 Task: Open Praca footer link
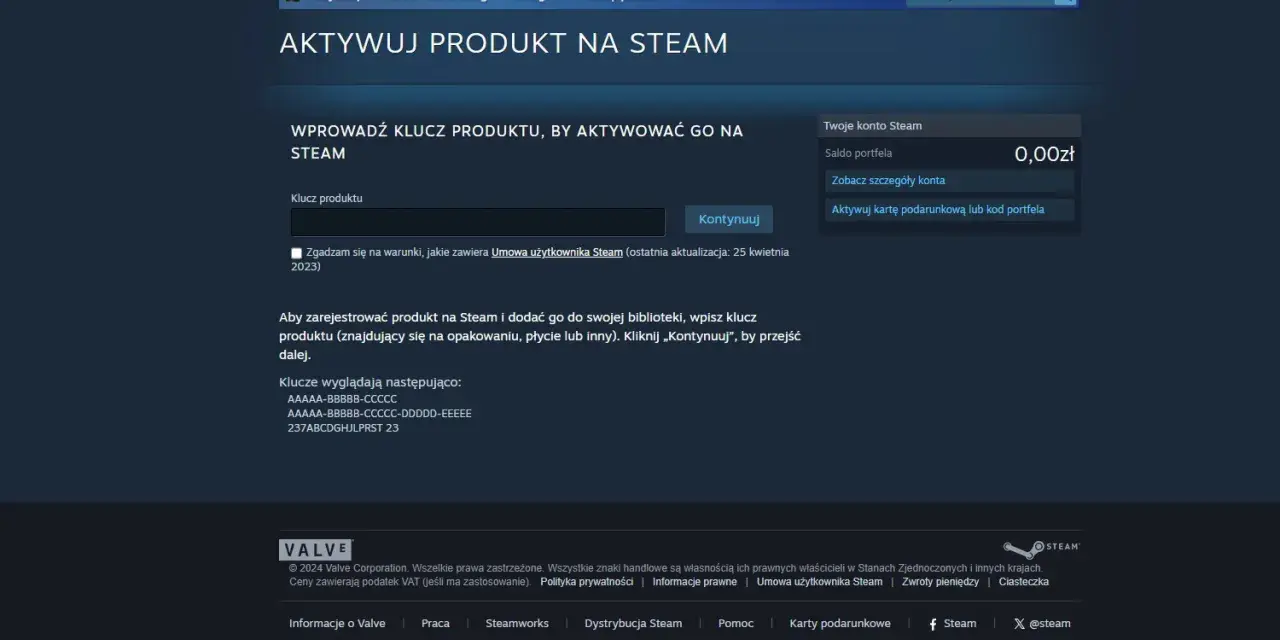(435, 623)
